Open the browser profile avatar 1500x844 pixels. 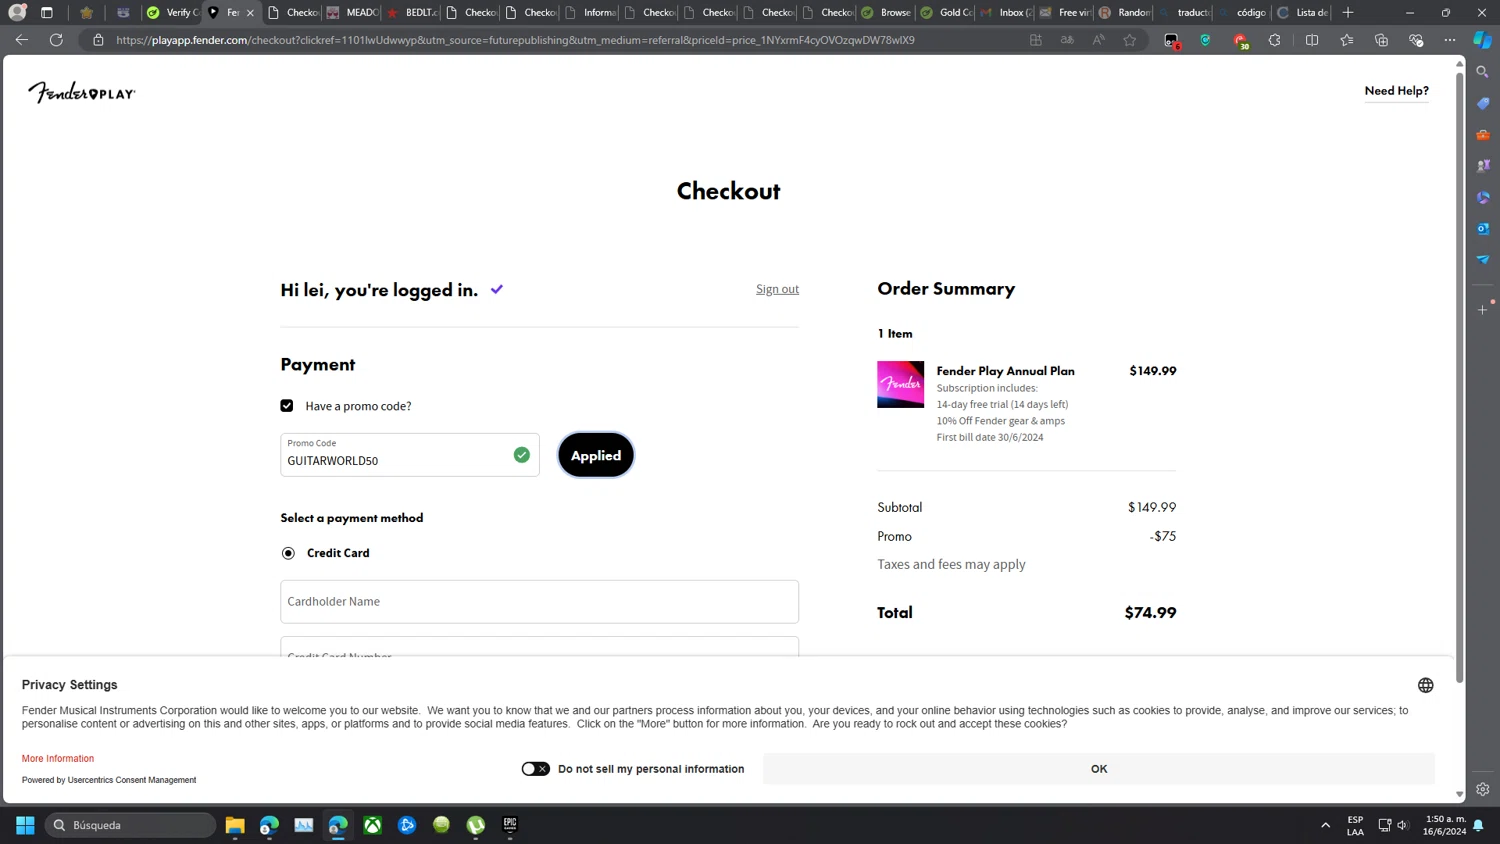(17, 12)
